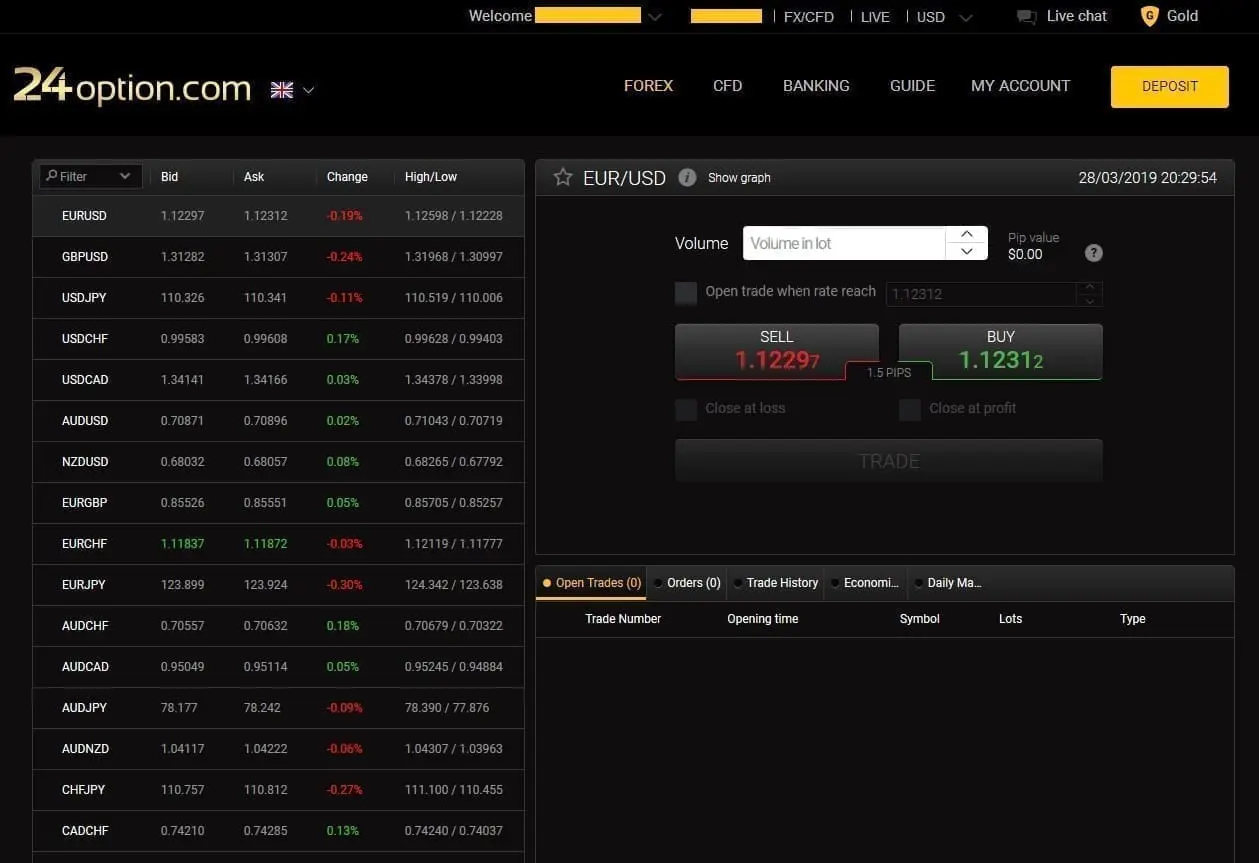Click the rate reach 1.12312 input field
The width and height of the screenshot is (1259, 863).
pyautogui.click(x=981, y=294)
